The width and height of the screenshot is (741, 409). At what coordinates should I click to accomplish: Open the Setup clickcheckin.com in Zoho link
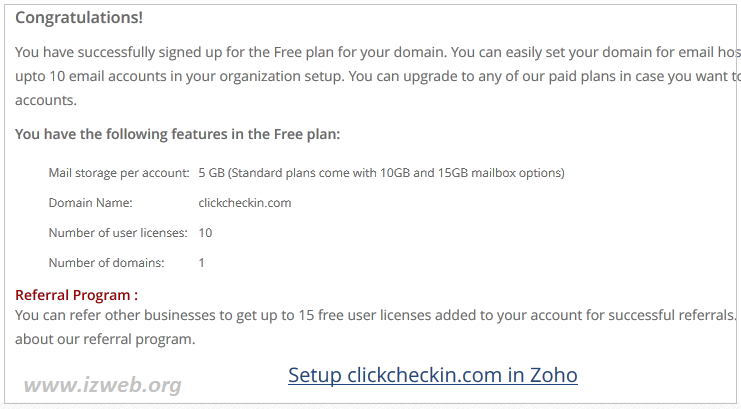point(432,375)
